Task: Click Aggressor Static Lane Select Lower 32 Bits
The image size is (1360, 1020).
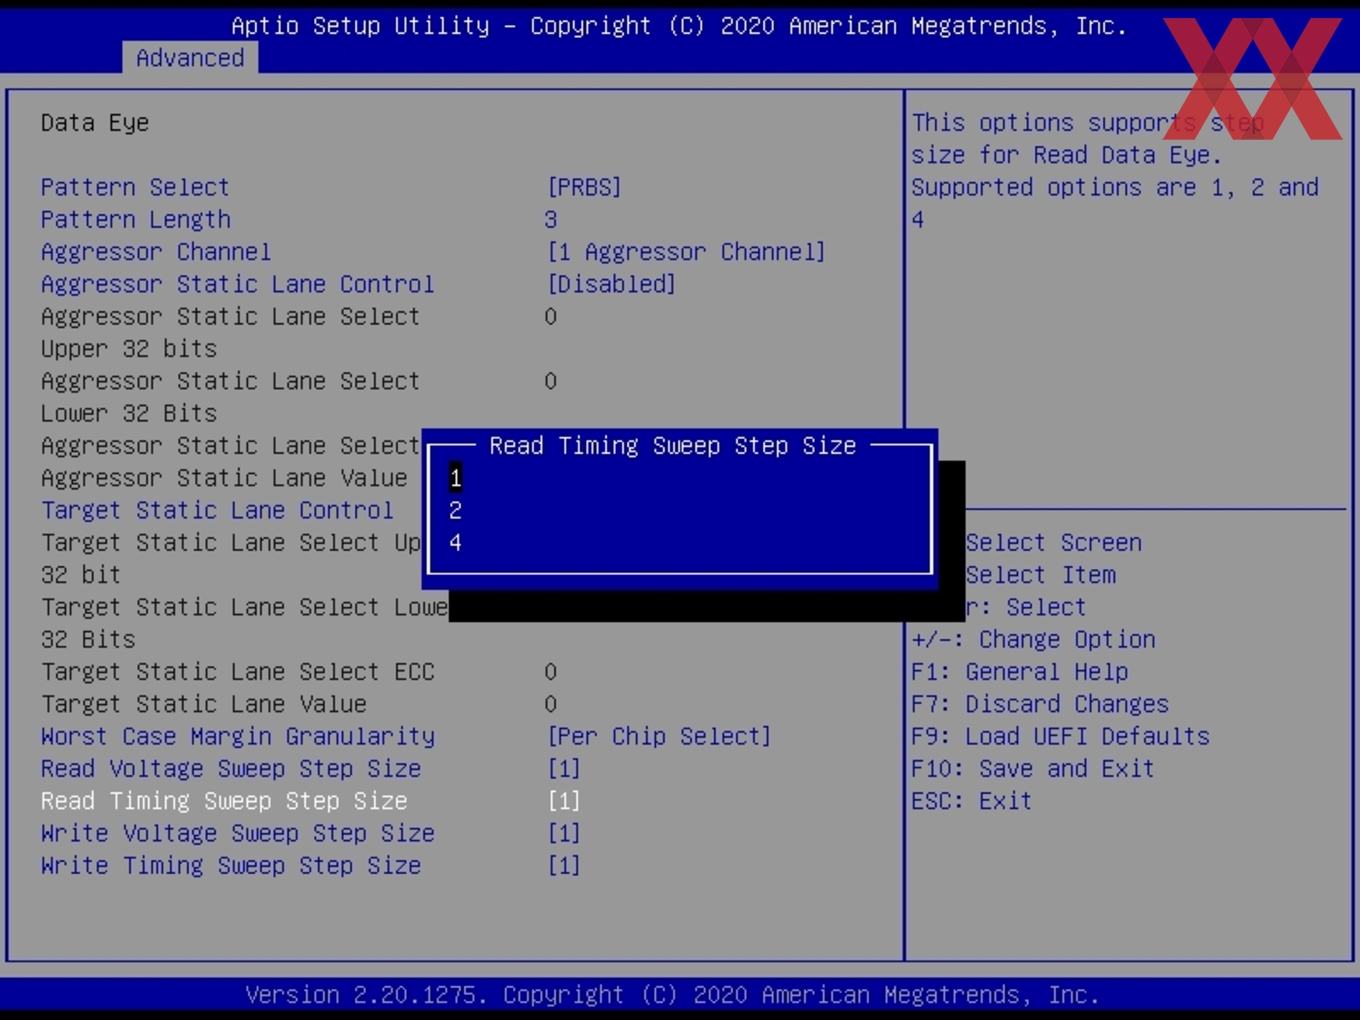Action: pos(230,397)
